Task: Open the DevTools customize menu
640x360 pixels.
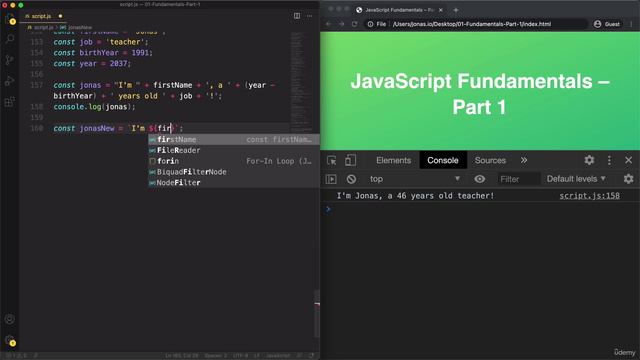Action: click(x=609, y=160)
